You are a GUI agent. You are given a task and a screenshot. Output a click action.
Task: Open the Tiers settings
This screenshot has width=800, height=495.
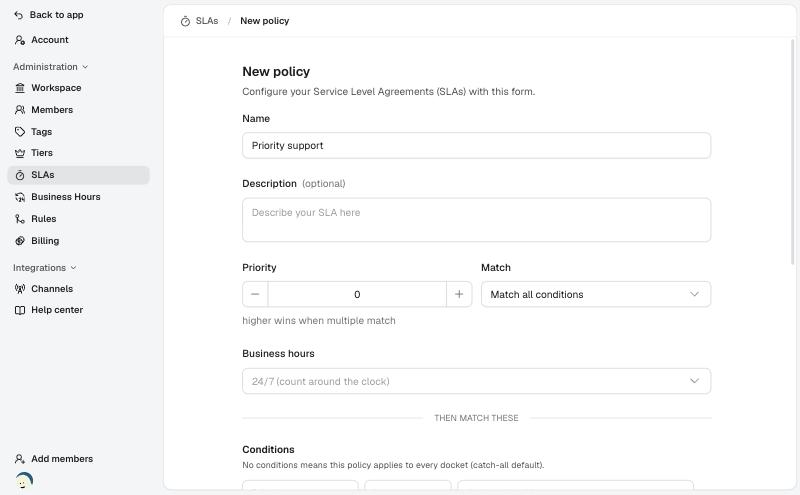pyautogui.click(x=79, y=153)
